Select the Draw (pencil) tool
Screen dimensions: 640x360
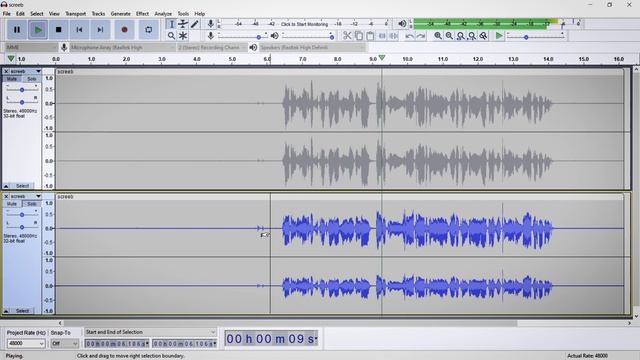[x=195, y=24]
